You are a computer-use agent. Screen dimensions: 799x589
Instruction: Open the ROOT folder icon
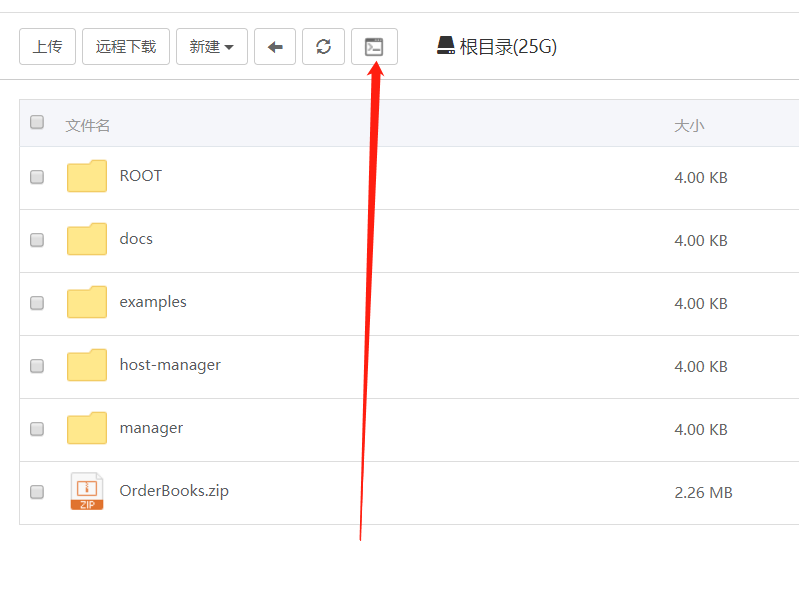tap(87, 176)
